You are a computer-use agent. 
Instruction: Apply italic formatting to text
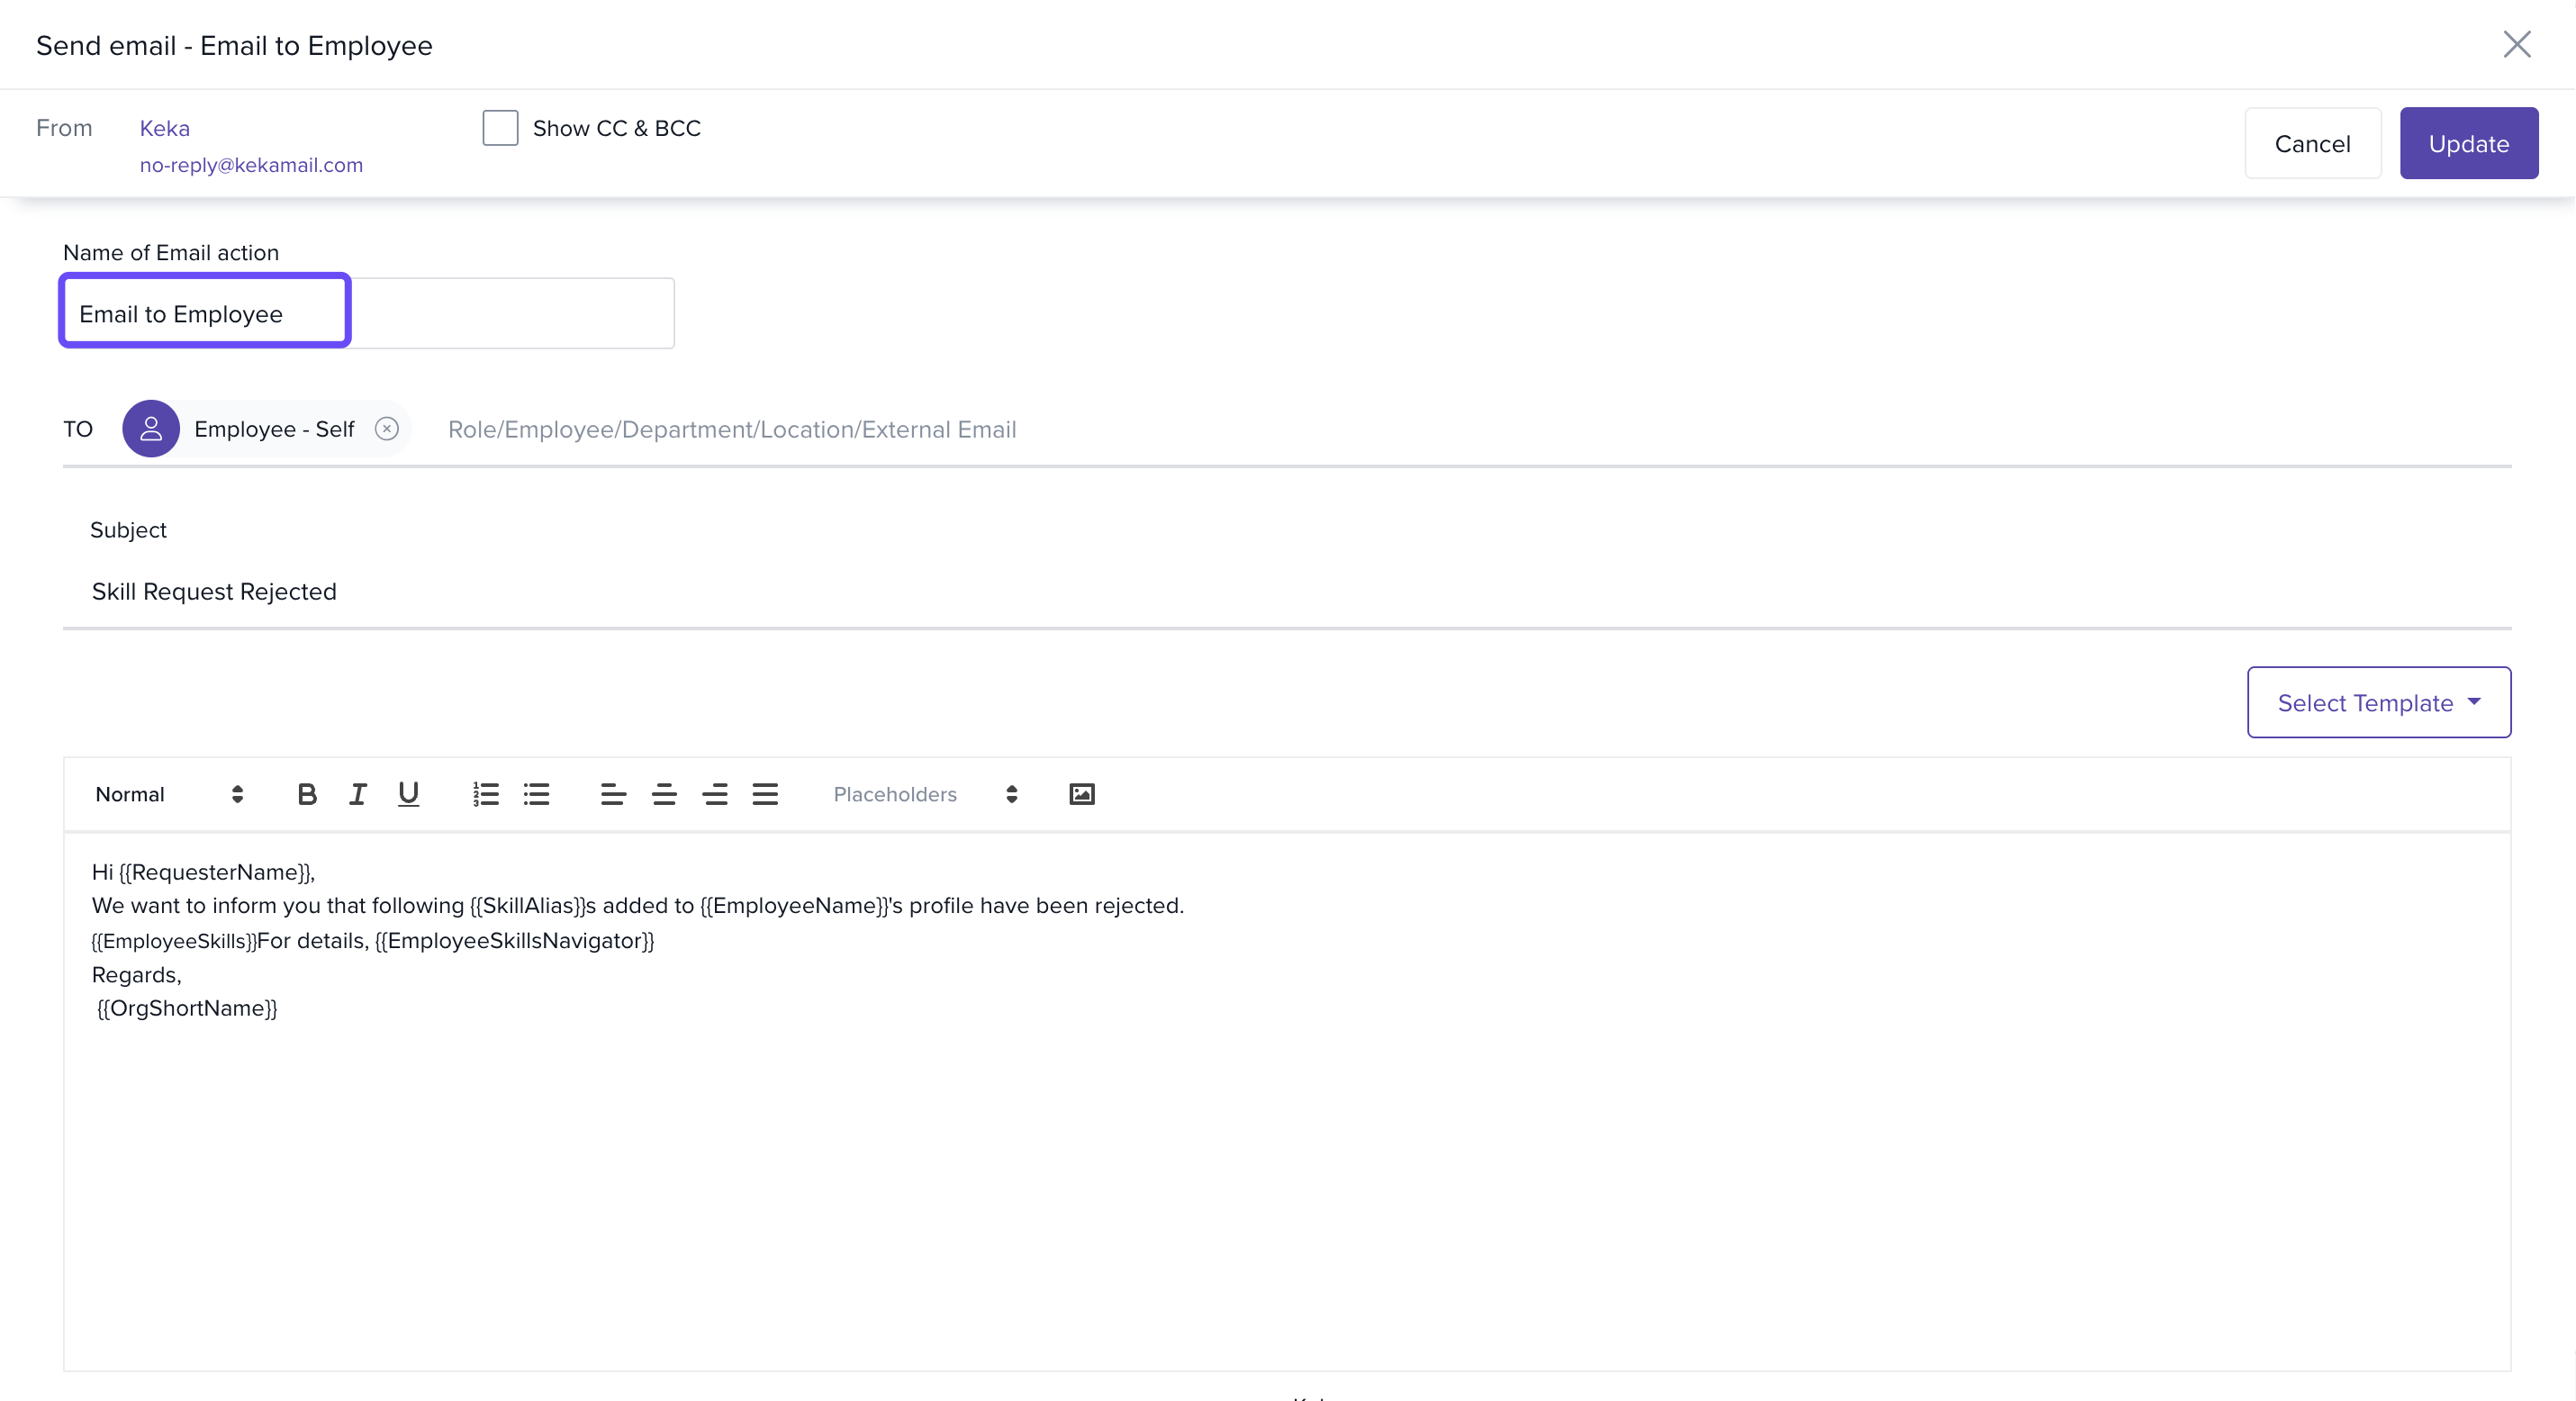click(x=357, y=794)
